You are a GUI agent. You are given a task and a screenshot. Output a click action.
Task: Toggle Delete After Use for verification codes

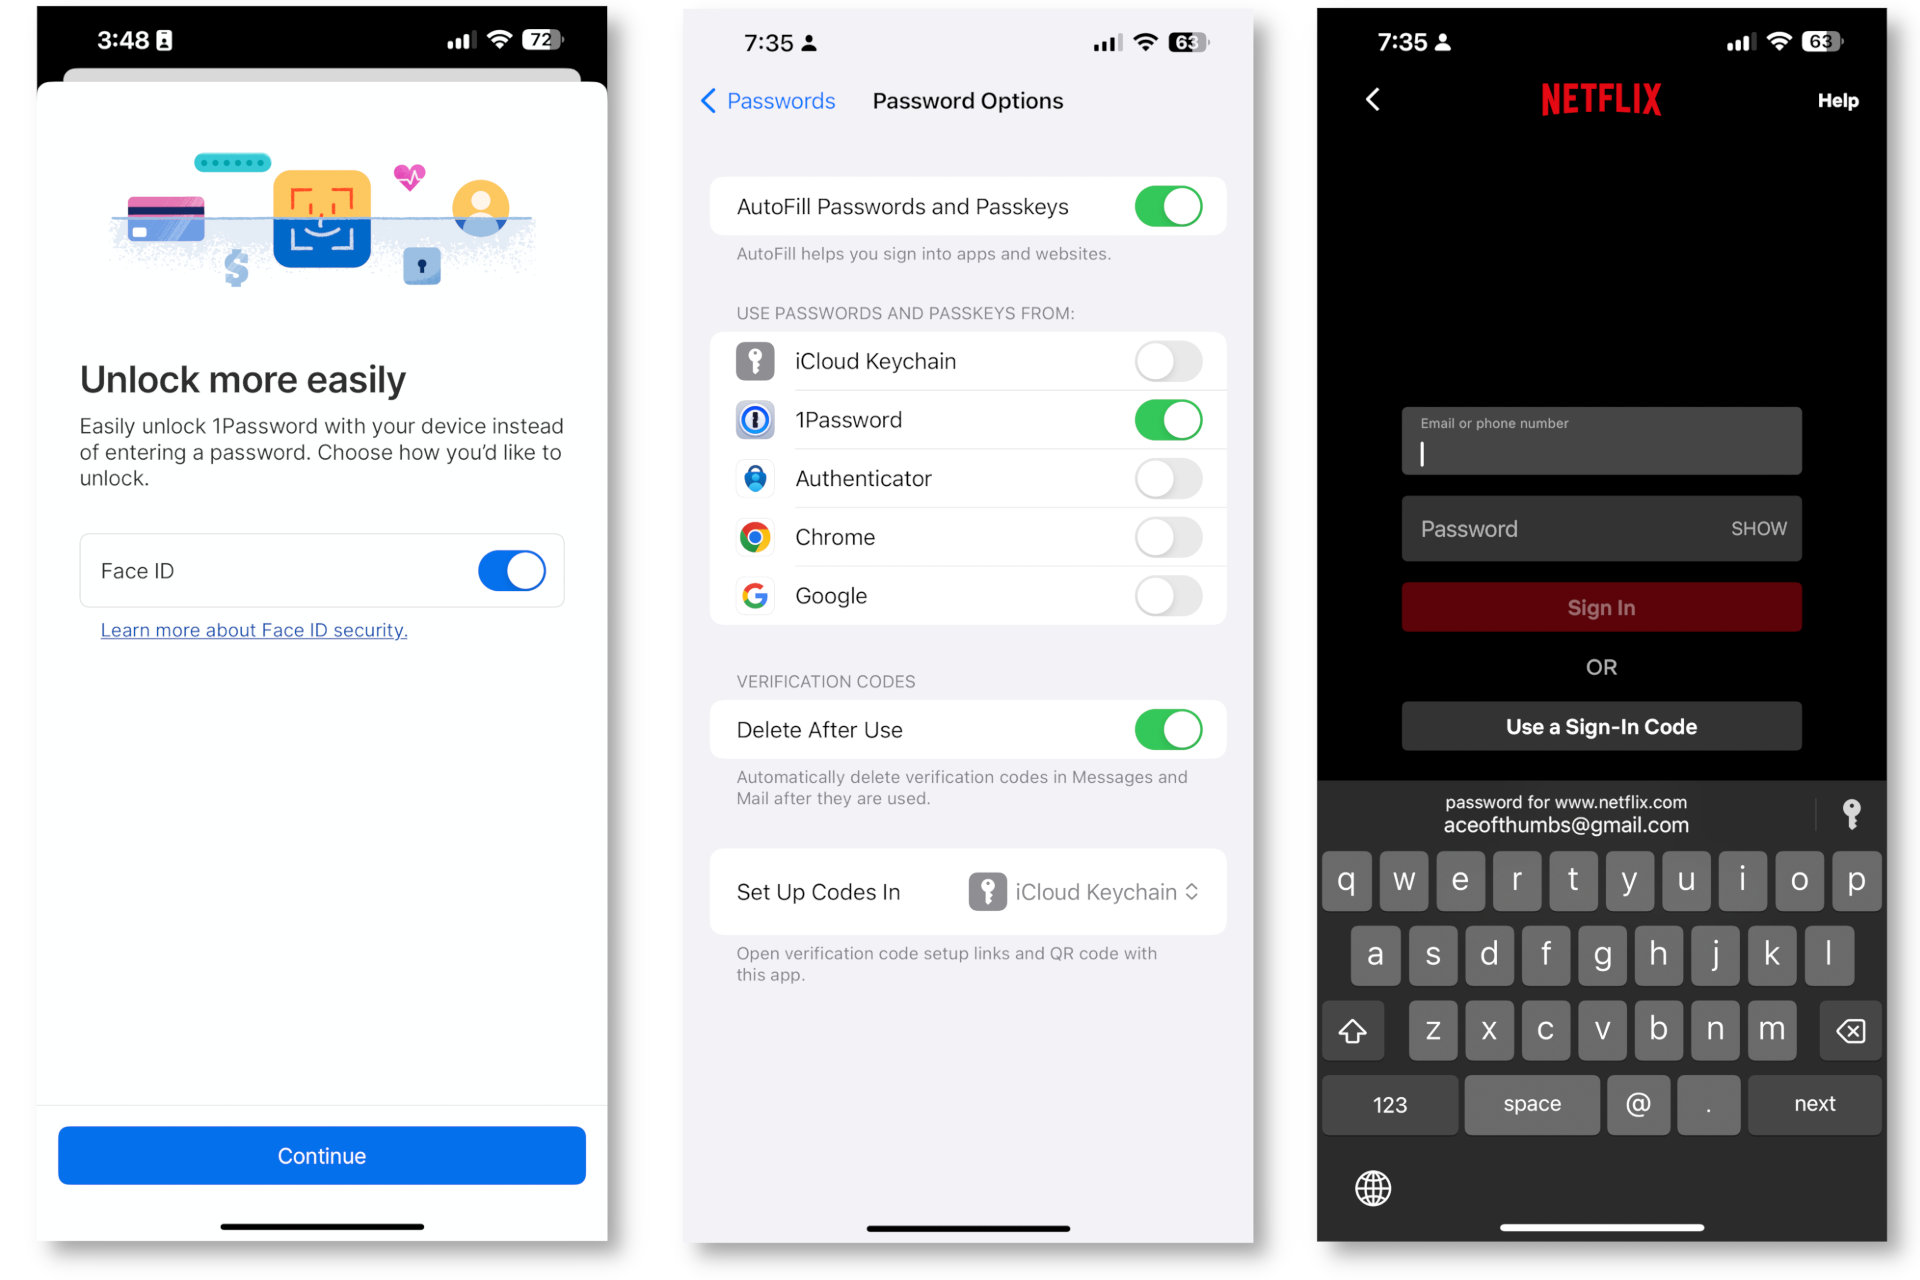(x=1169, y=729)
